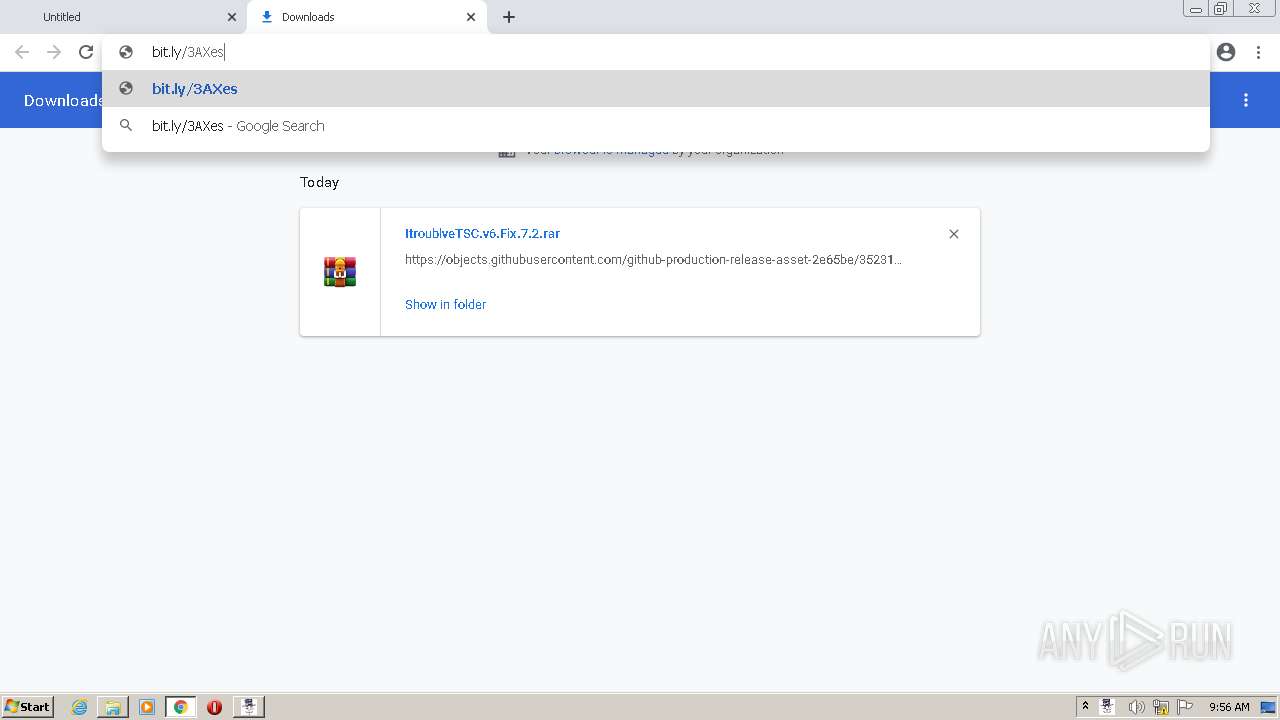Viewport: 1280px width, 720px height.
Task: Click the Show desktop tray button
Action: pyautogui.click(x=1268, y=707)
